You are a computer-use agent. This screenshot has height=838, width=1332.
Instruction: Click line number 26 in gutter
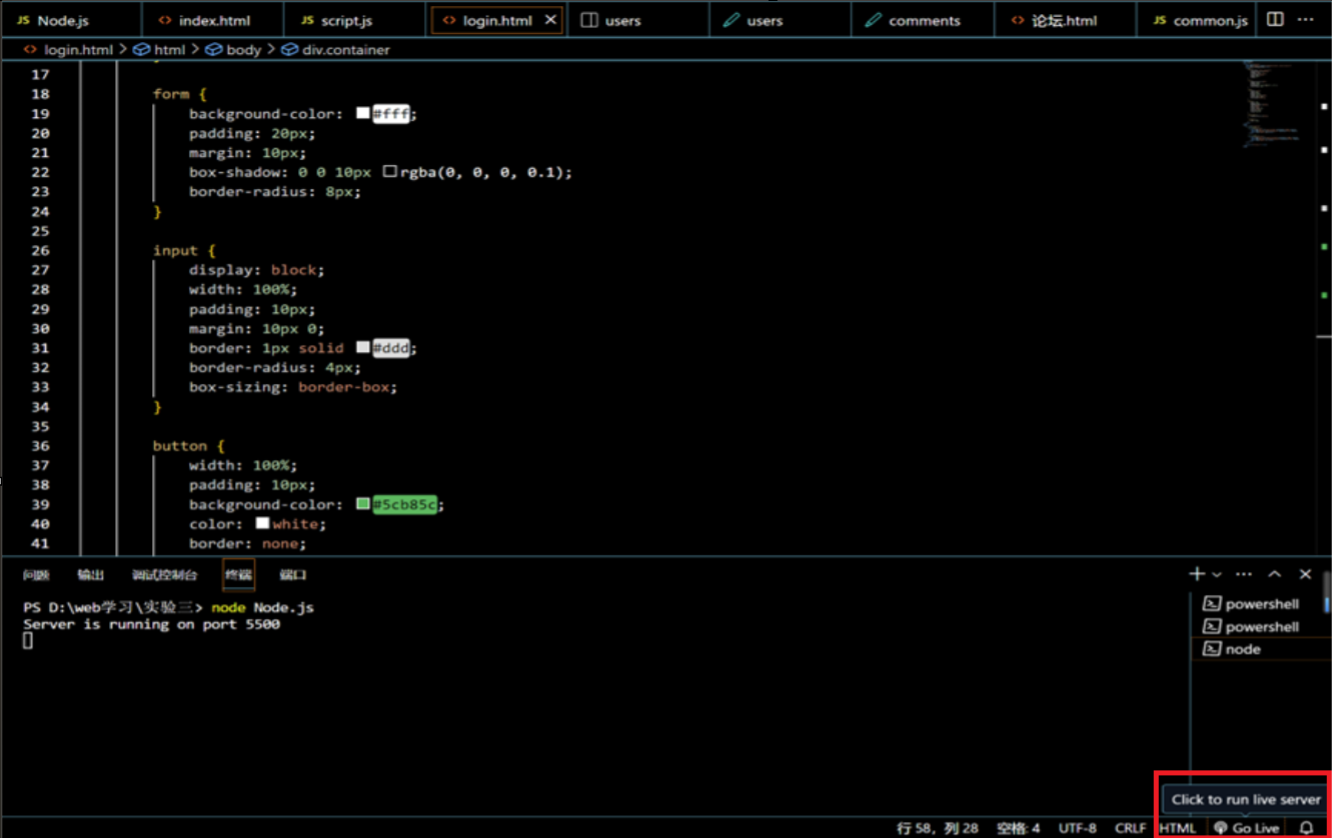pos(40,250)
